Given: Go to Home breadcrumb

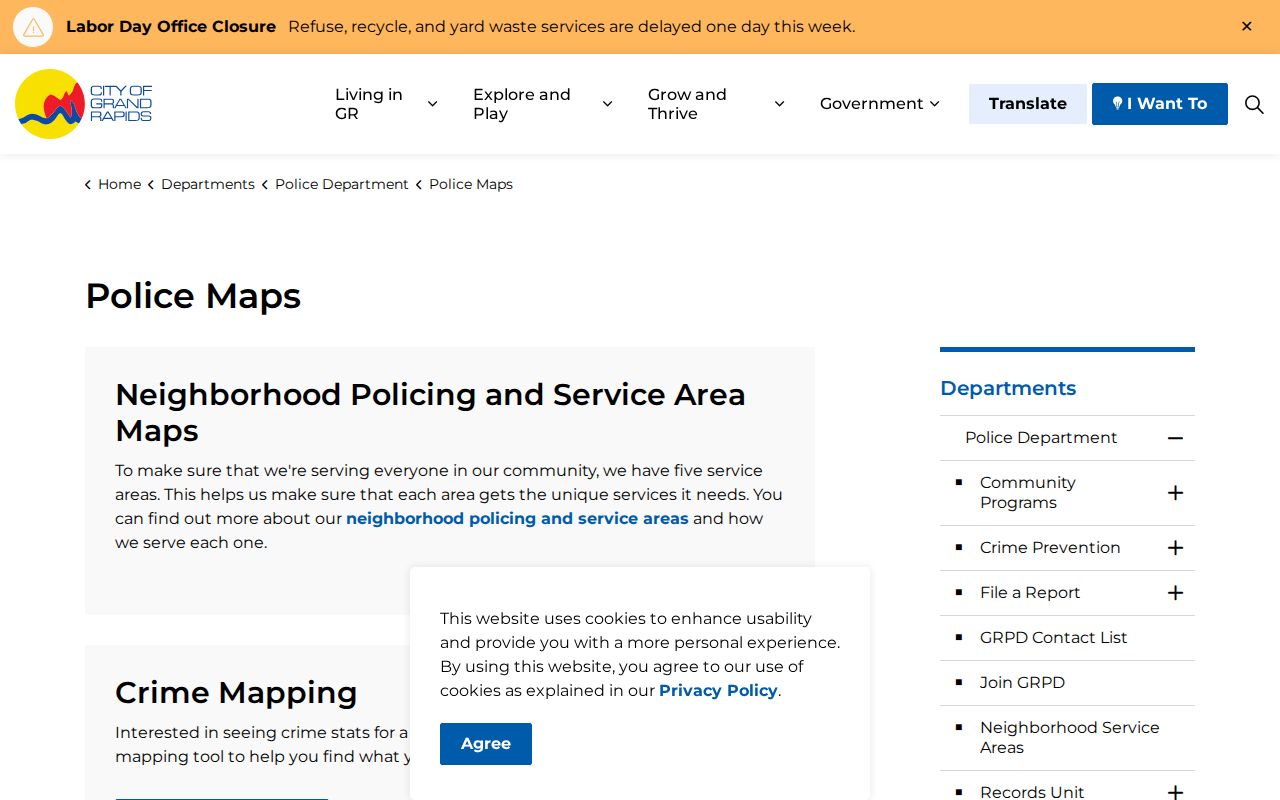Looking at the screenshot, I should tap(119, 184).
